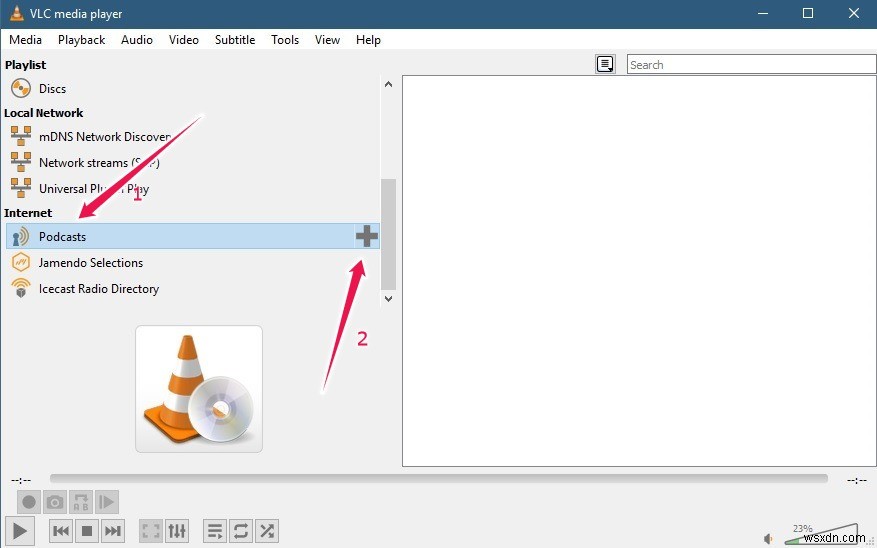The height and width of the screenshot is (548, 877).
Task: Take a snapshot with camera icon
Action: [x=55, y=502]
